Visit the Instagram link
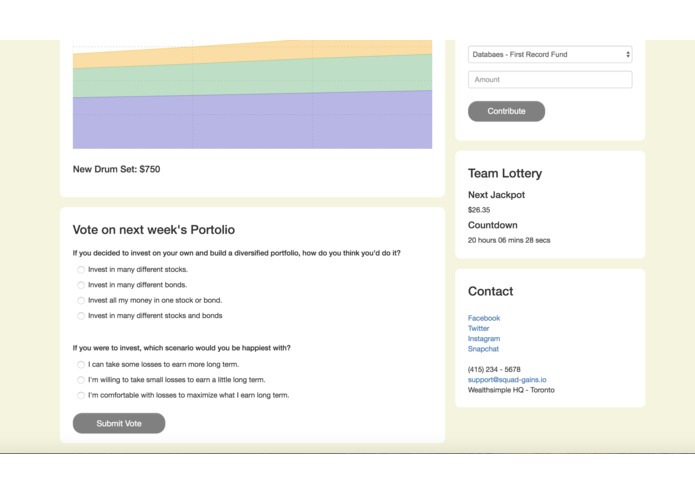Image resolution: width=695 pixels, height=494 pixels. [x=484, y=338]
